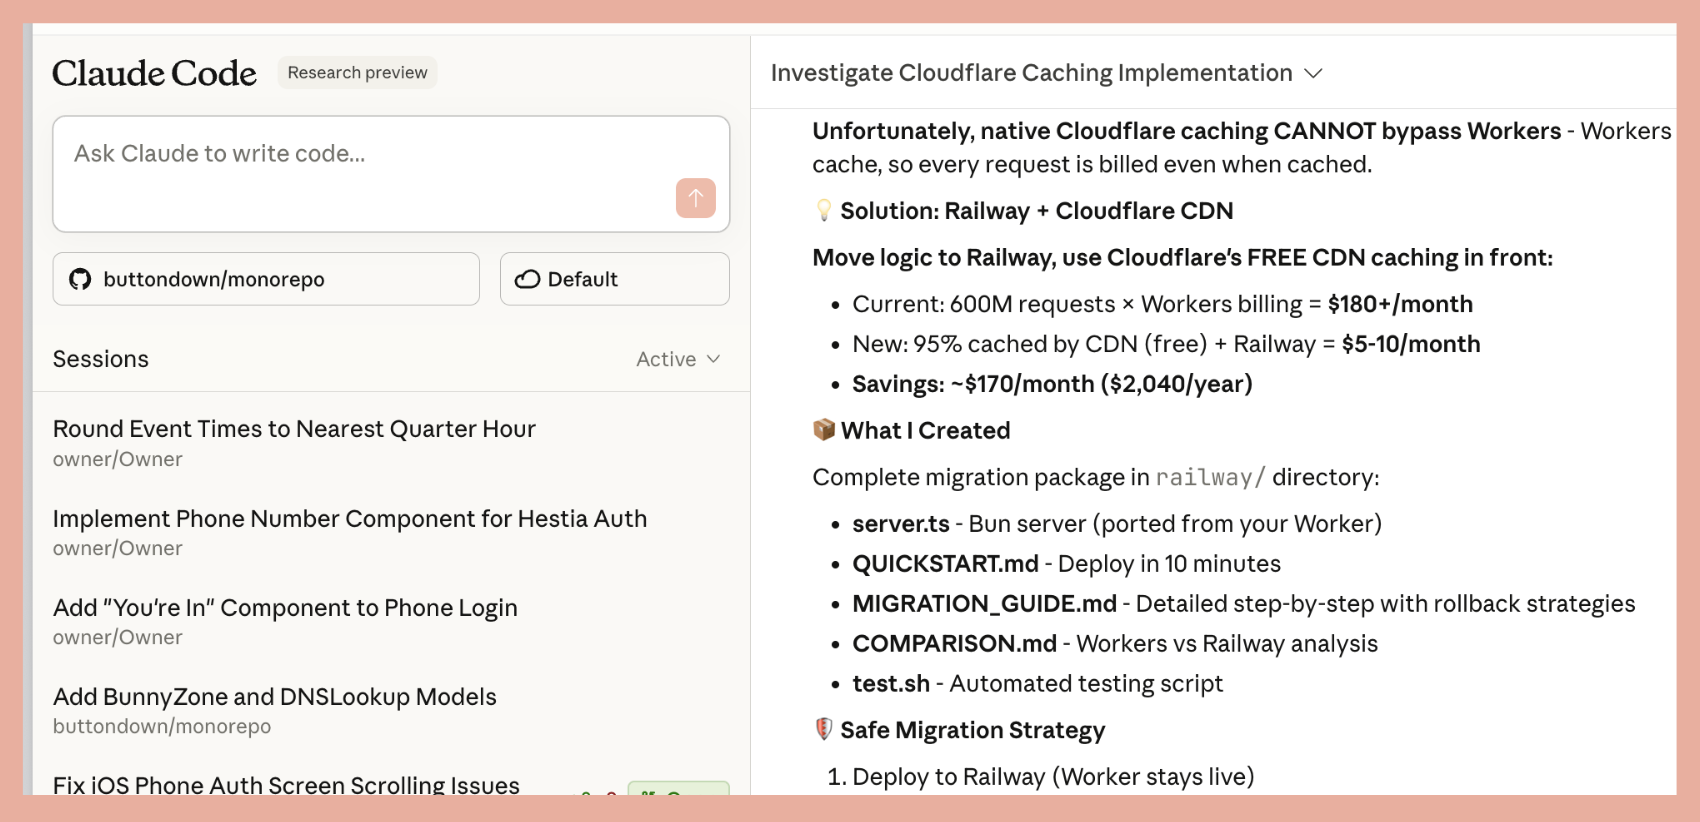Click the shield icon before Safe Migration Strategy
Image resolution: width=1700 pixels, height=822 pixels.
(x=824, y=730)
